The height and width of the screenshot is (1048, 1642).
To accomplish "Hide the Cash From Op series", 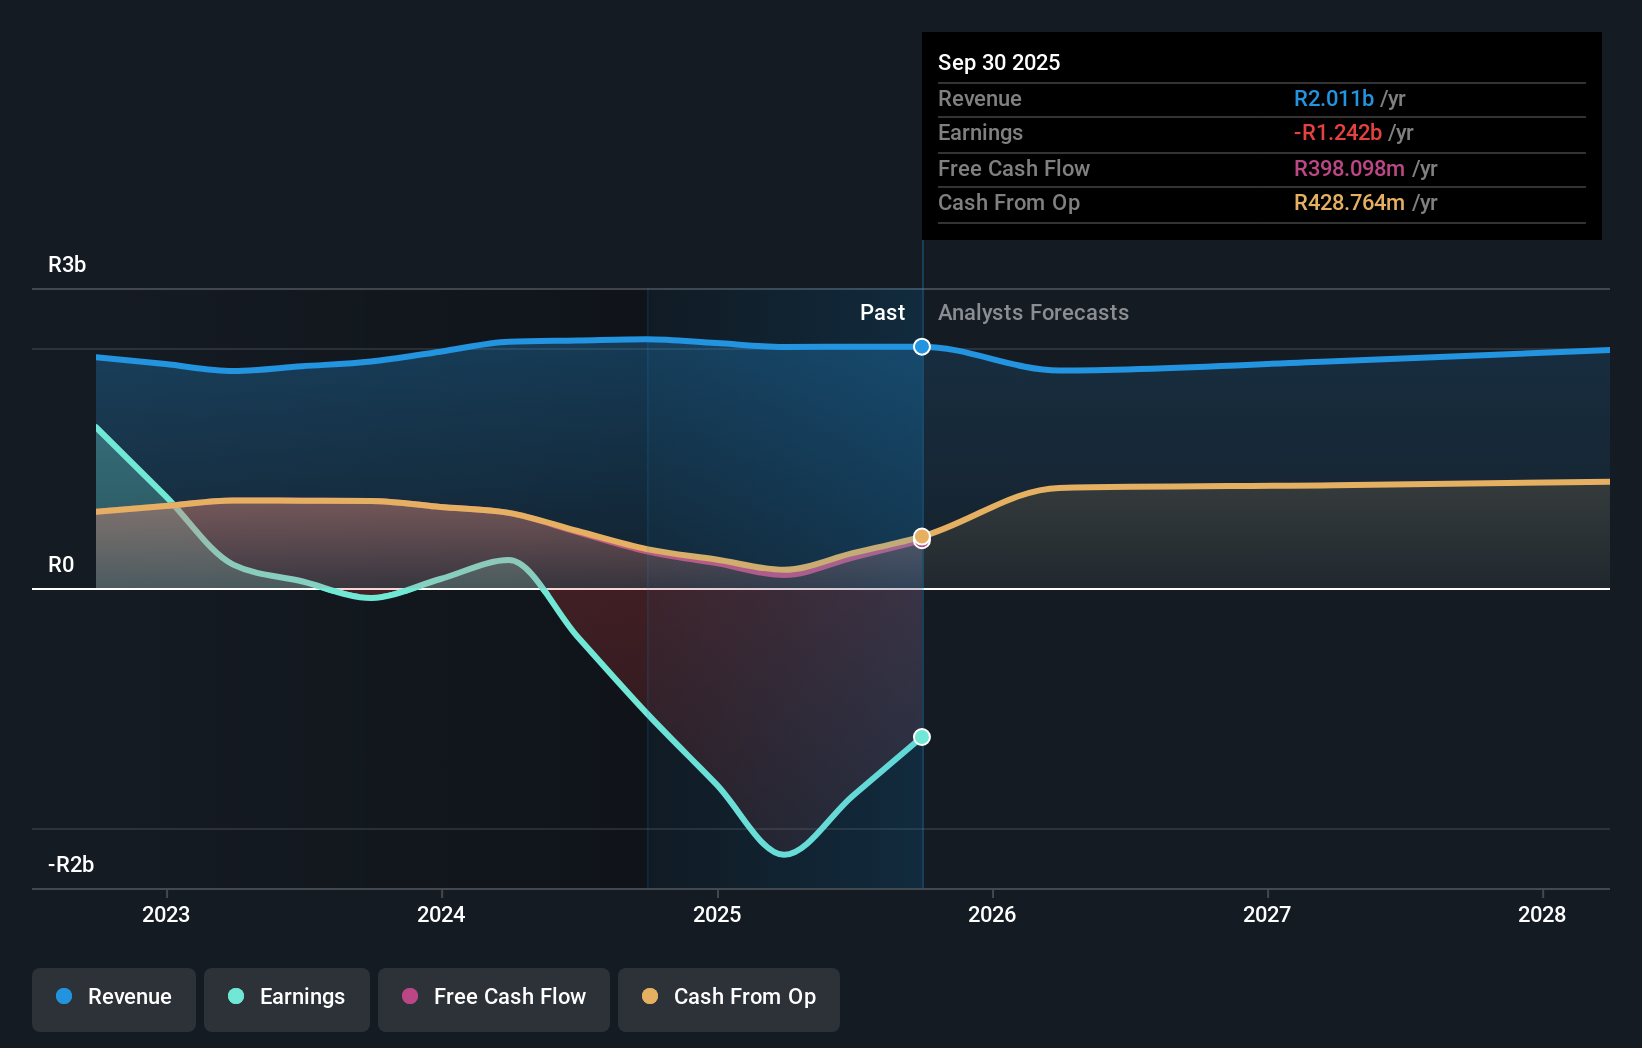I will click(728, 997).
